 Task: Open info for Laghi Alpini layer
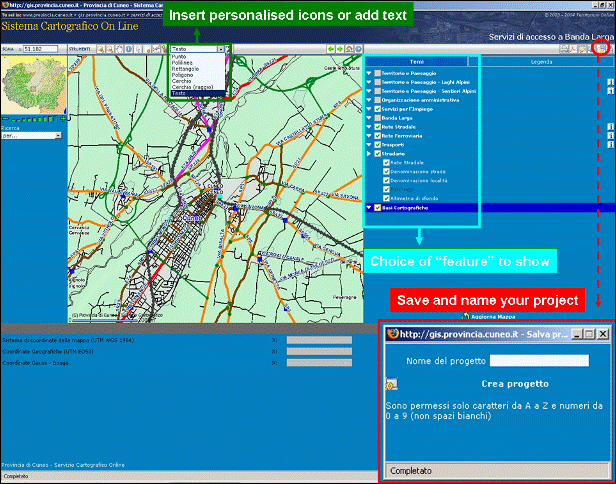tap(610, 82)
